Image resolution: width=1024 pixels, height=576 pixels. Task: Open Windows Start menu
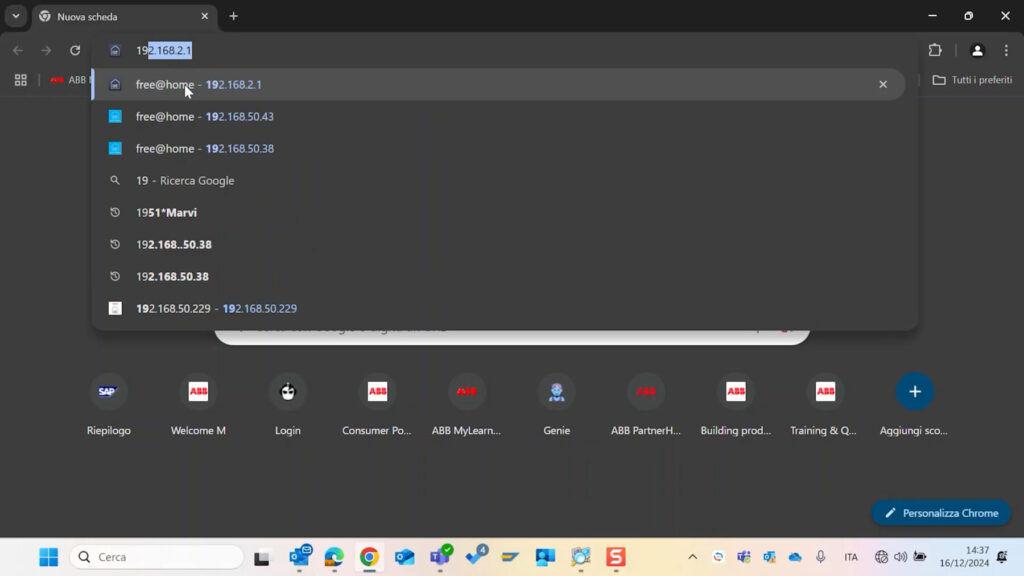tap(48, 557)
